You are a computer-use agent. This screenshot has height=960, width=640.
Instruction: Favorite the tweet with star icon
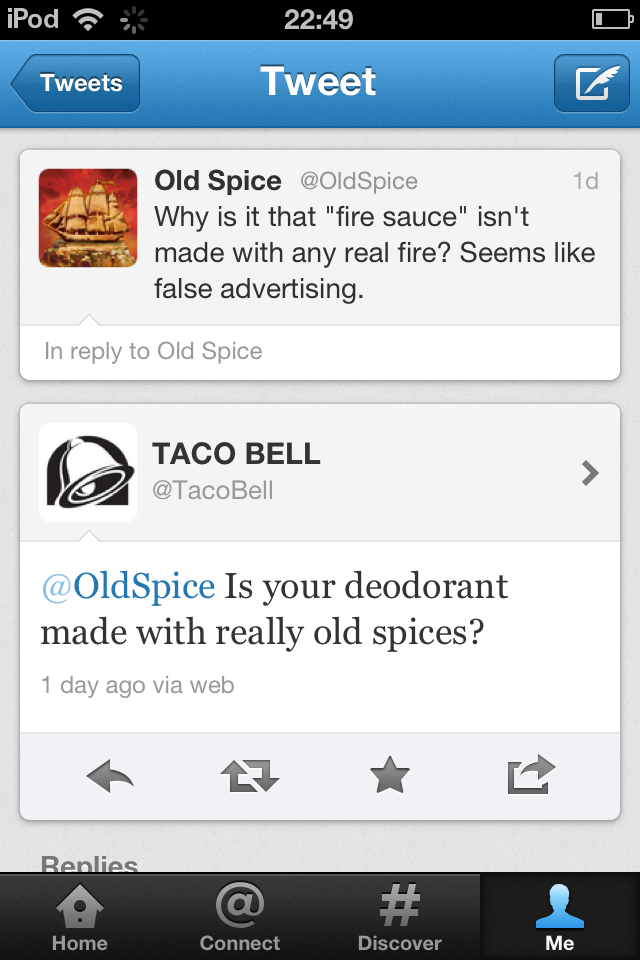coord(389,776)
